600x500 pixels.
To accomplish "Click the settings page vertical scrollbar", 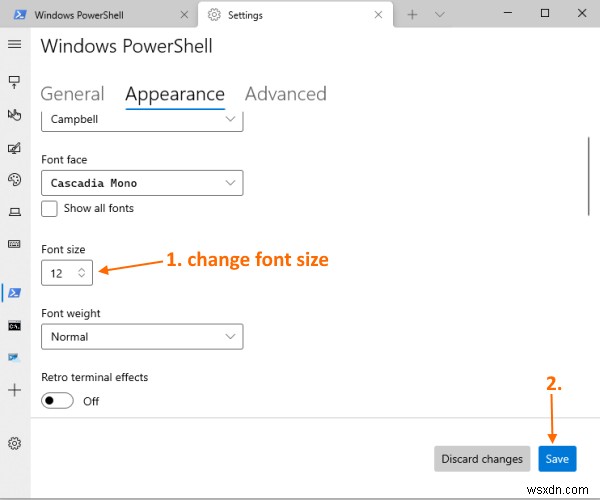I will (589, 176).
